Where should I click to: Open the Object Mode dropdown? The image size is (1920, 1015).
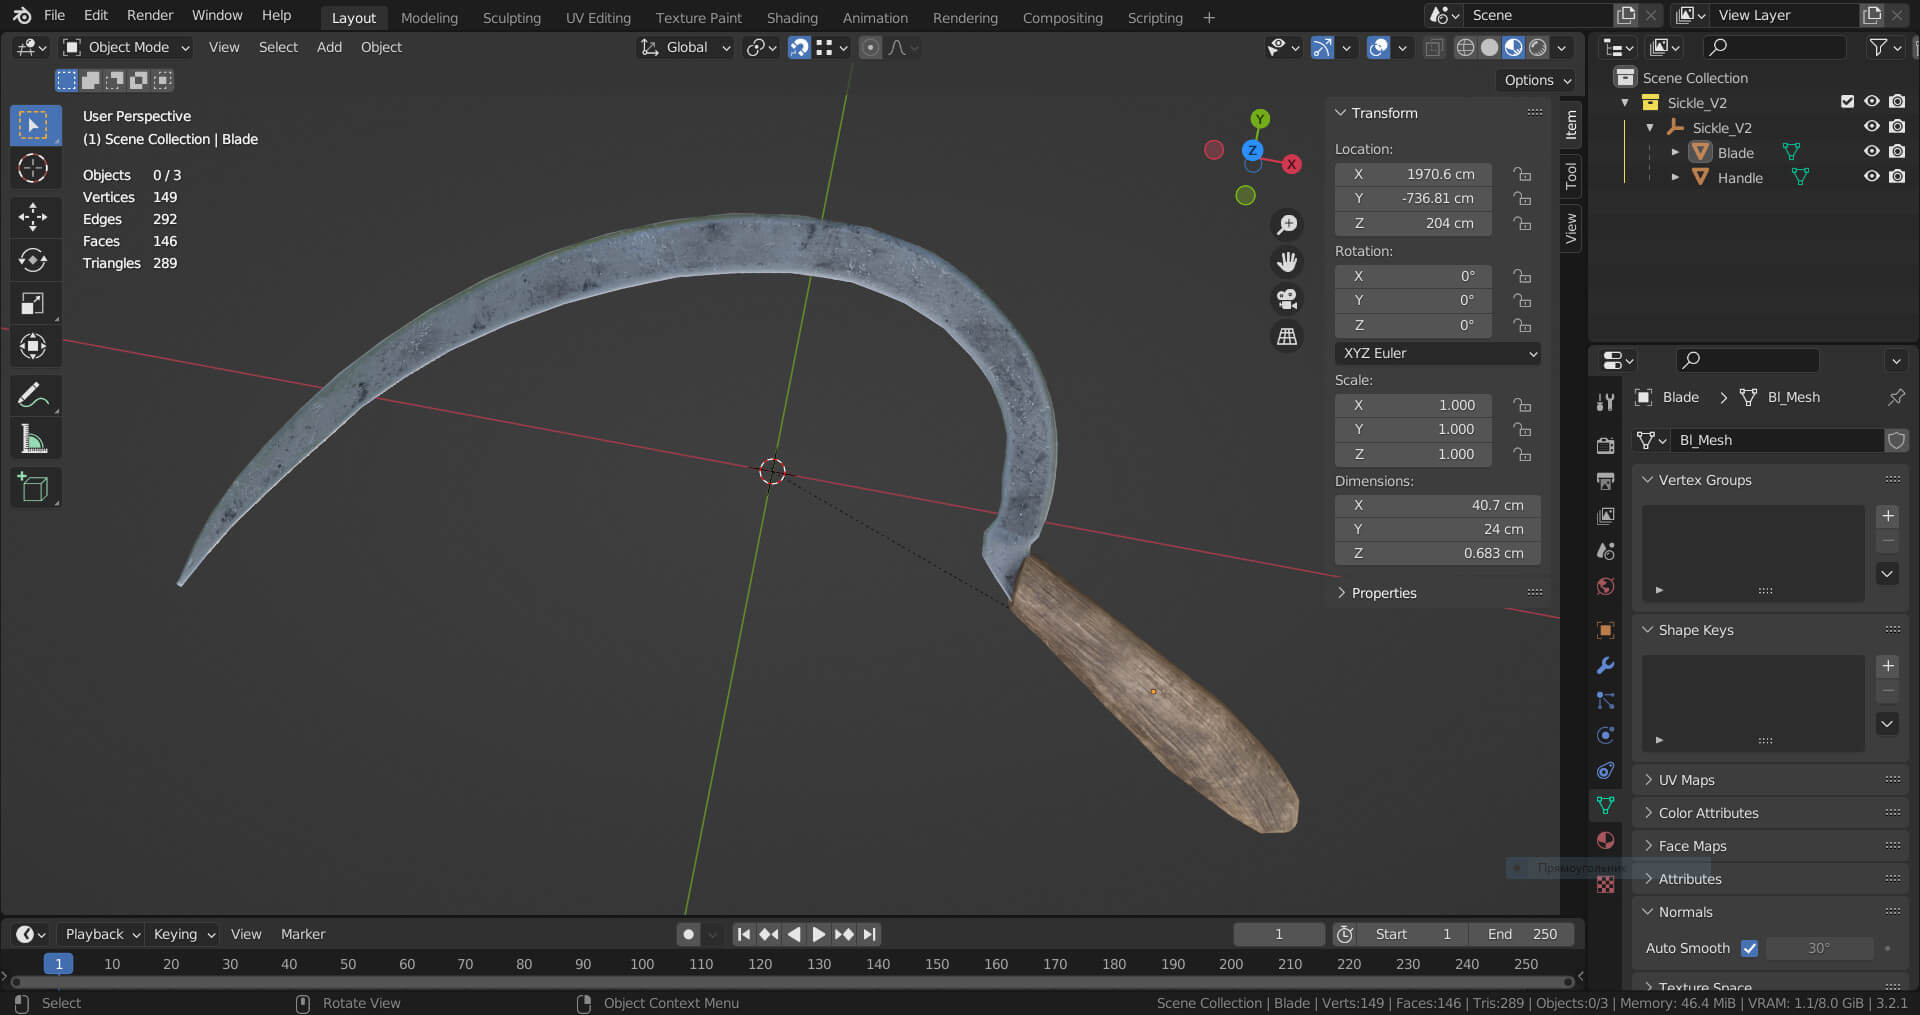tap(126, 47)
